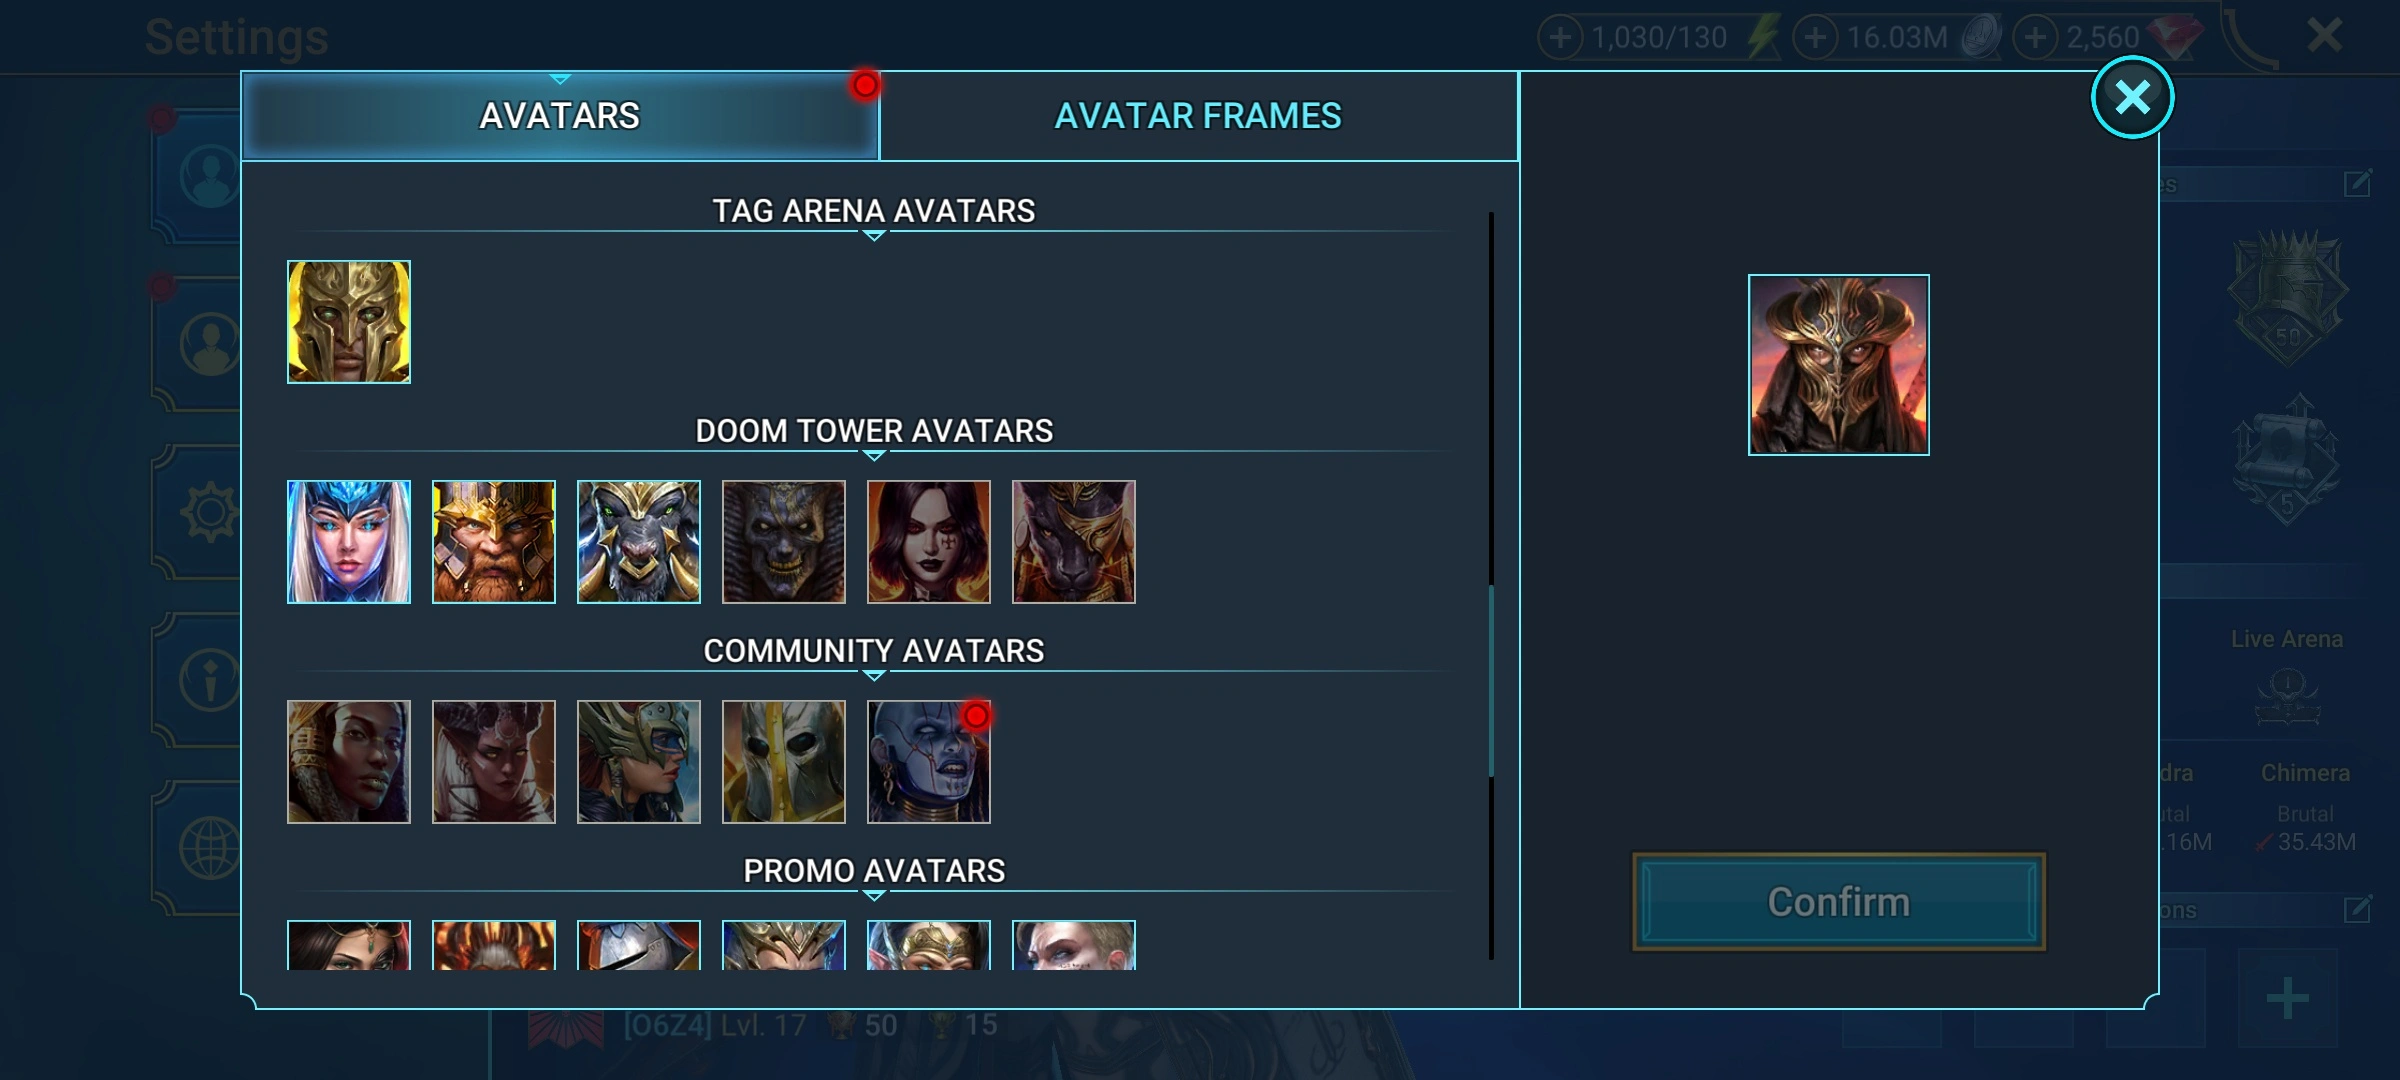Pick the golden visor knight Community avatar
This screenshot has height=1080, width=2400.
point(784,762)
